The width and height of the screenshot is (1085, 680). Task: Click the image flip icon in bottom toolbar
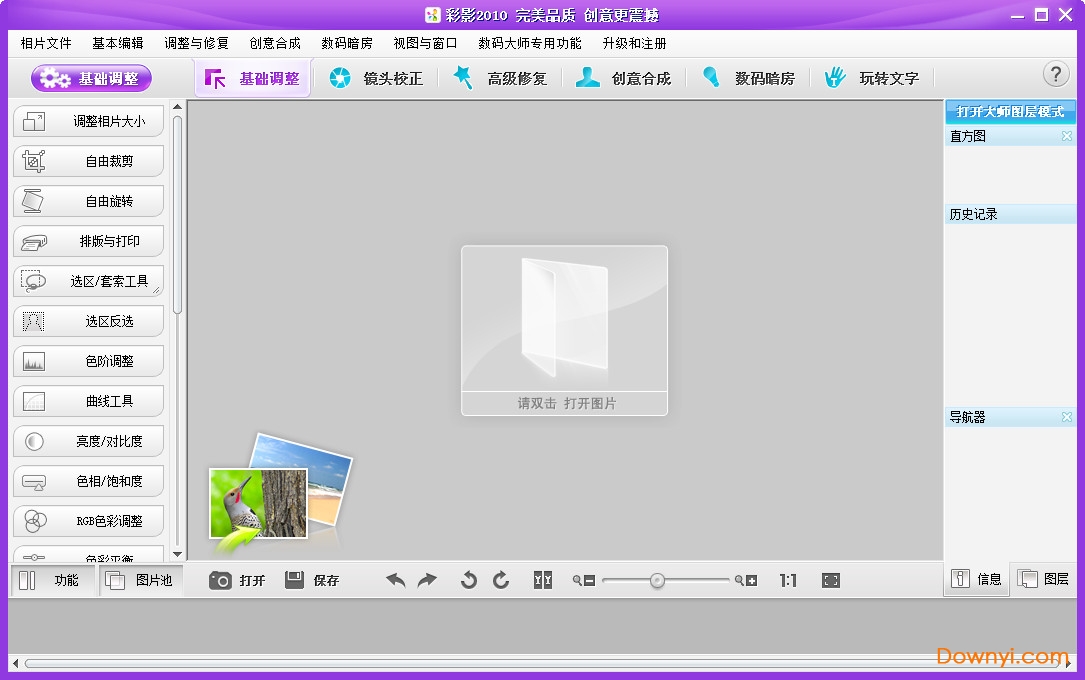(x=542, y=579)
